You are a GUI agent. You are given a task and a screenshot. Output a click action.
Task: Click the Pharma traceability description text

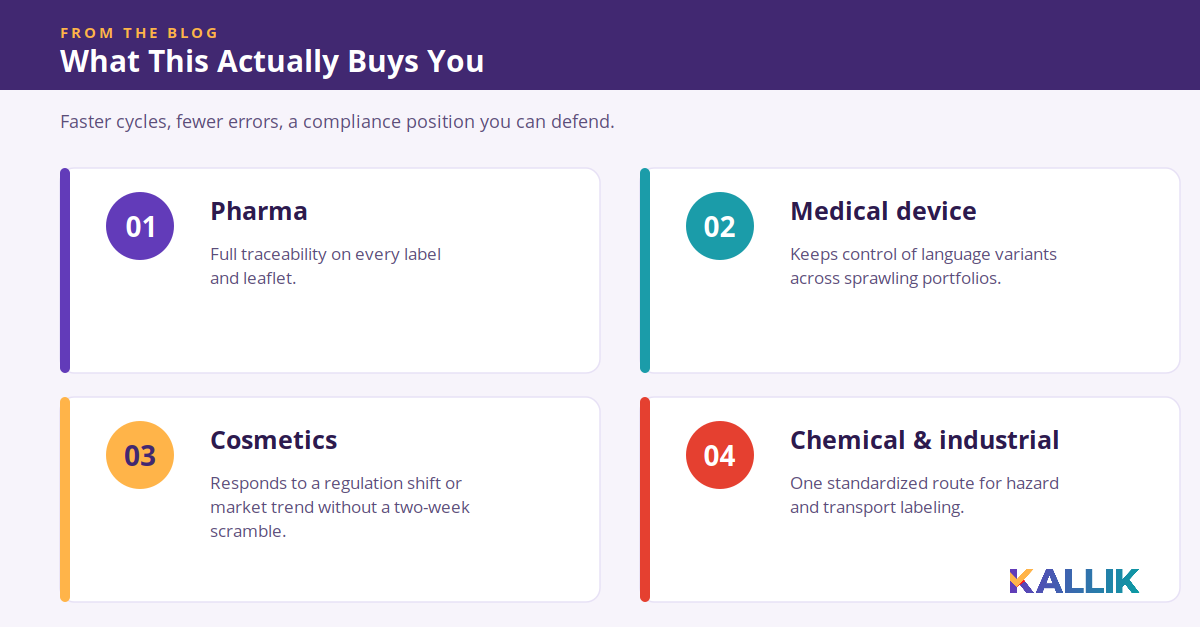click(325, 266)
